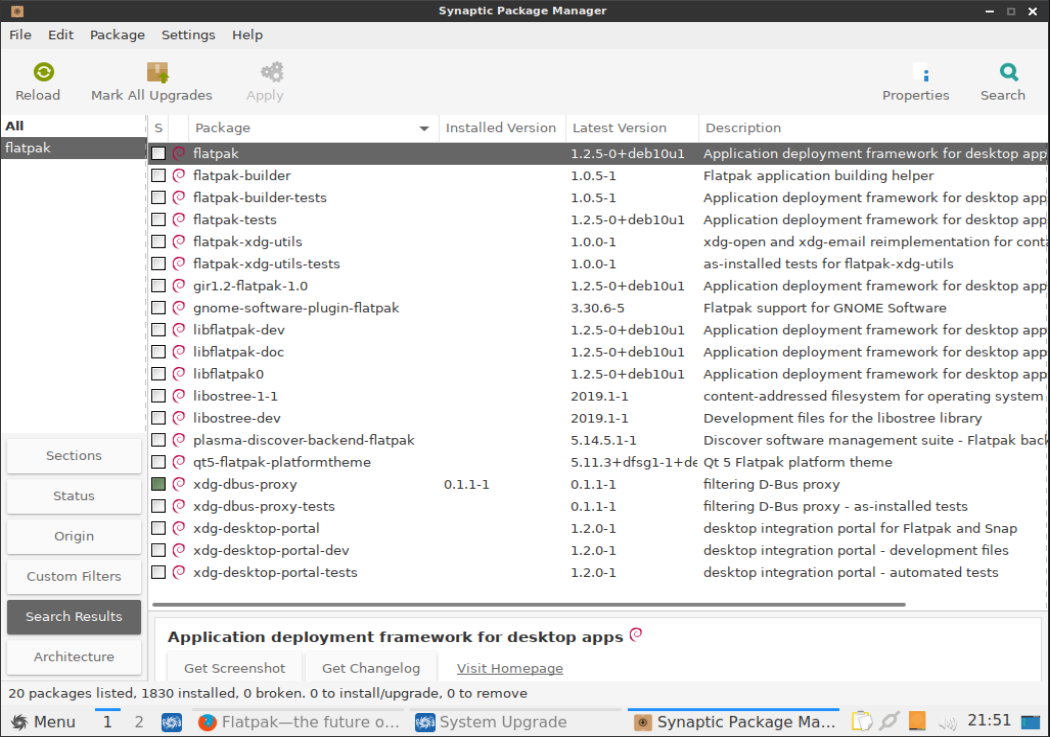Open the Help menu
Image resolution: width=1050 pixels, height=737 pixels.
point(247,35)
